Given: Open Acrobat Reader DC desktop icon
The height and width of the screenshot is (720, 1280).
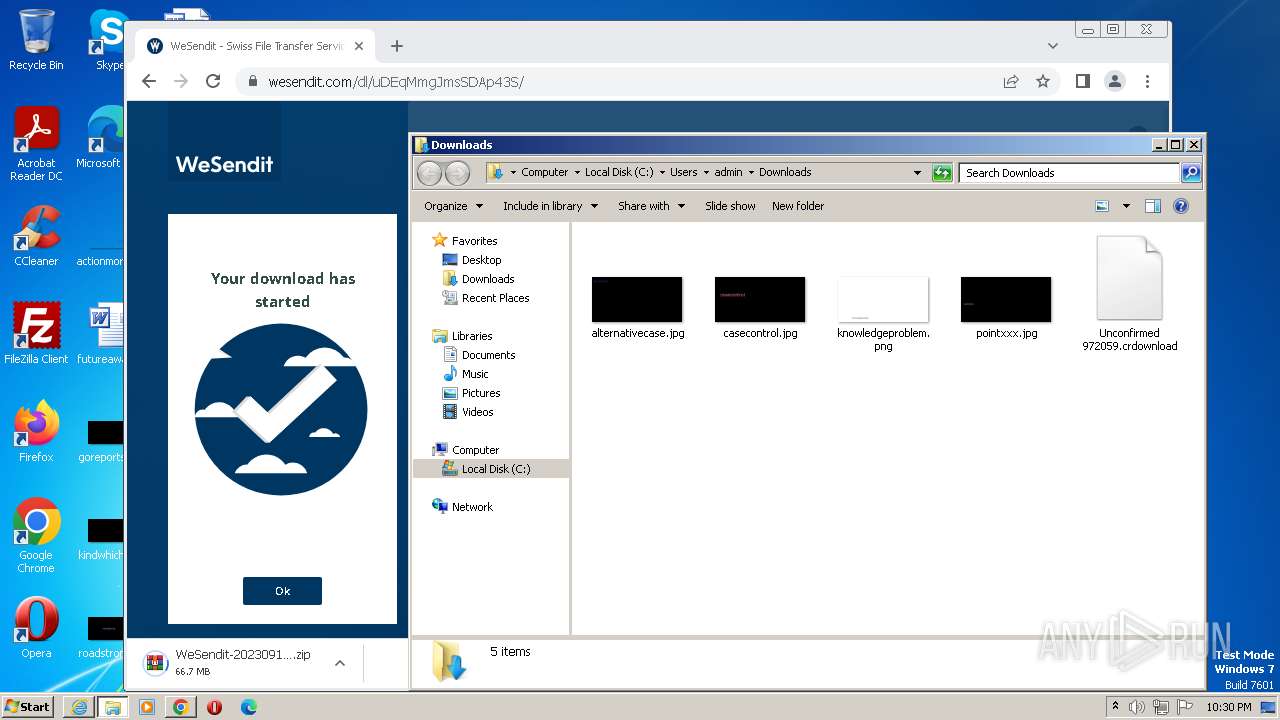Looking at the screenshot, I should [36, 144].
